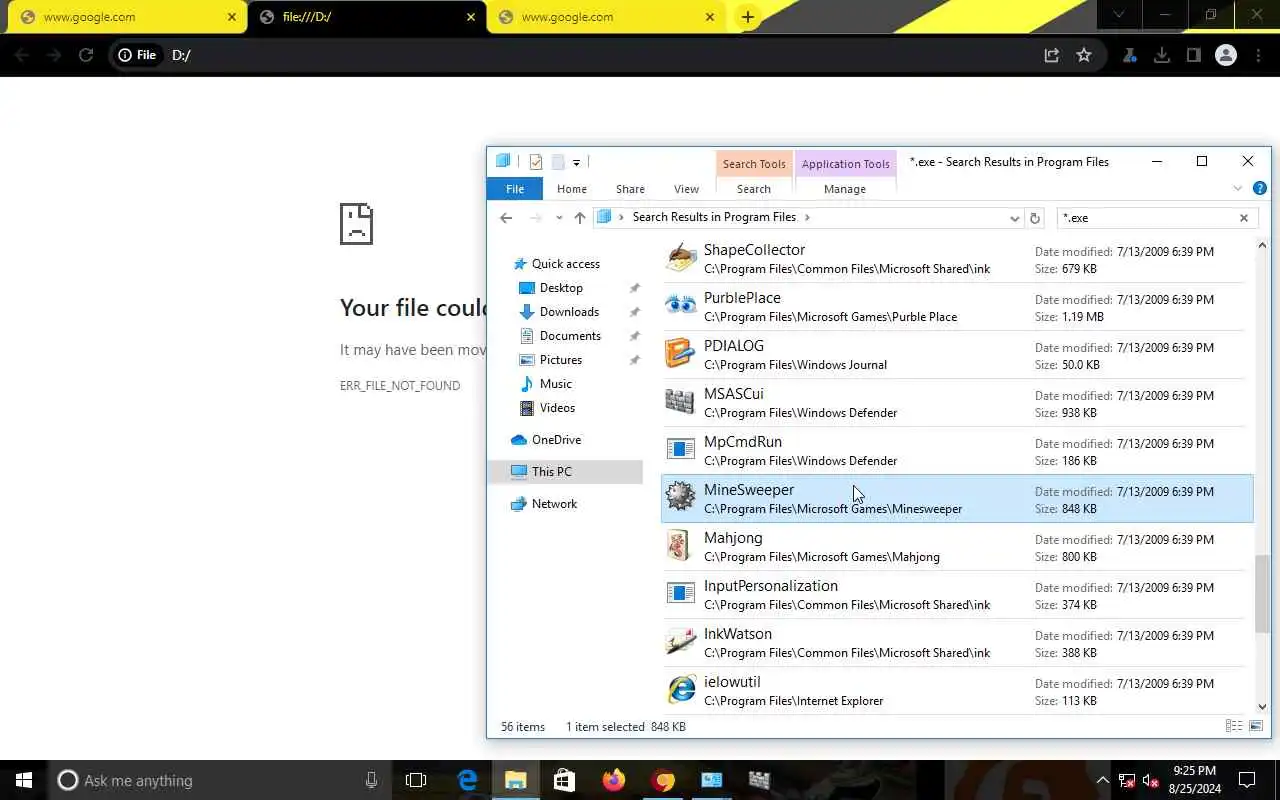The width and height of the screenshot is (1280, 800).
Task: Show hidden system tray icons
Action: [x=1102, y=780]
